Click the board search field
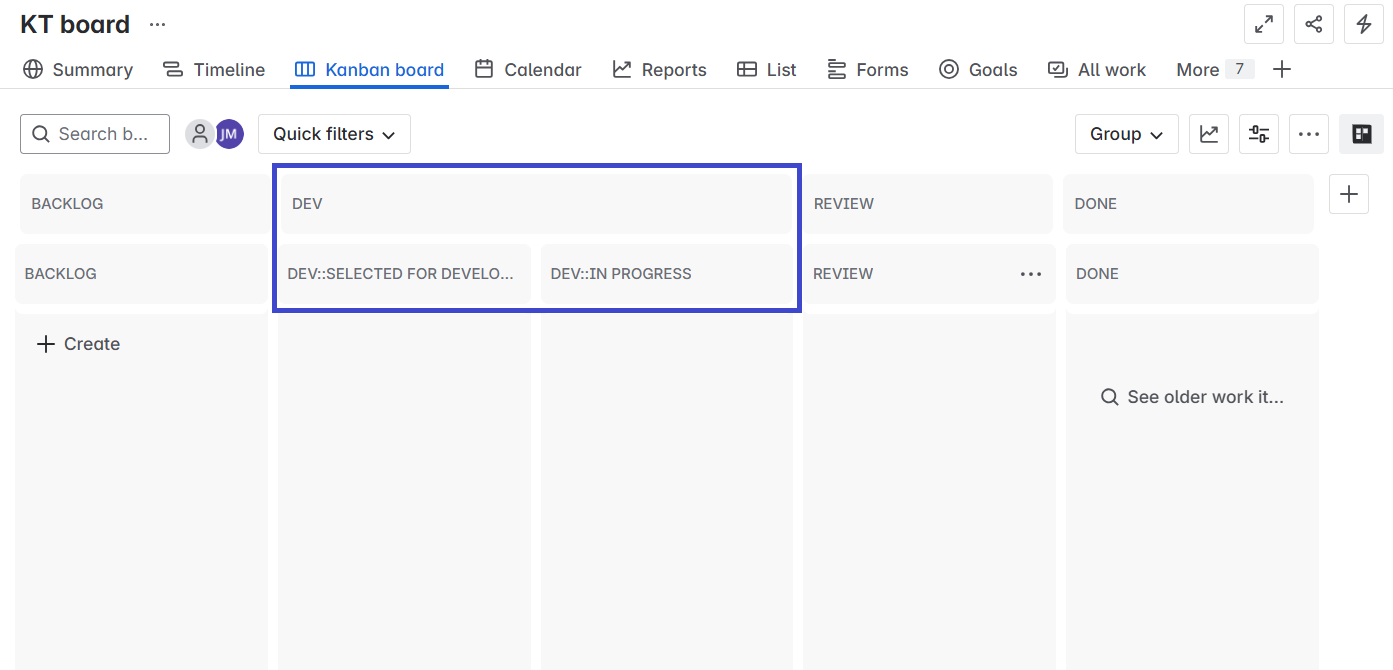 pyautogui.click(x=95, y=134)
